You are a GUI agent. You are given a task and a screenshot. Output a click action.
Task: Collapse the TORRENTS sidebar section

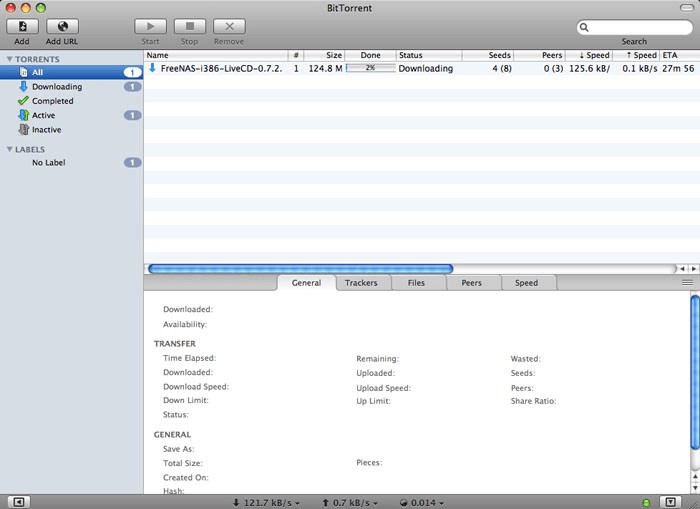pos(9,59)
